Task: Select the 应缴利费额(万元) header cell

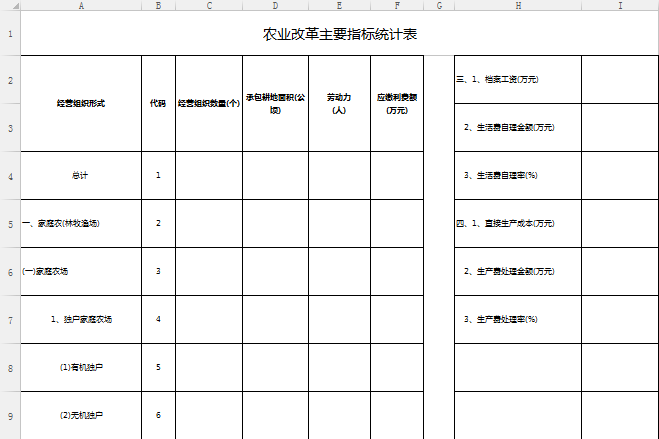Action: click(396, 103)
